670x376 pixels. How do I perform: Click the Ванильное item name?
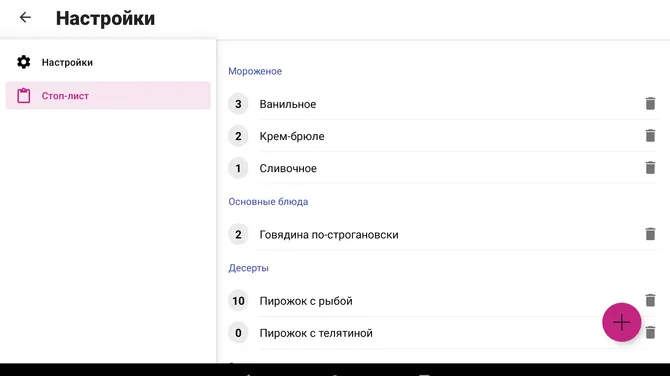tap(288, 104)
